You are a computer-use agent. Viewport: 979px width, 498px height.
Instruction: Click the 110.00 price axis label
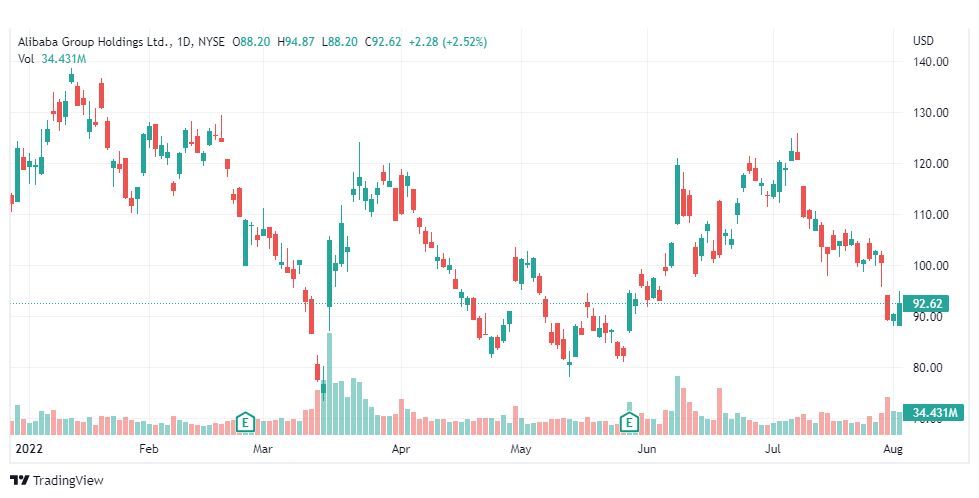point(930,215)
